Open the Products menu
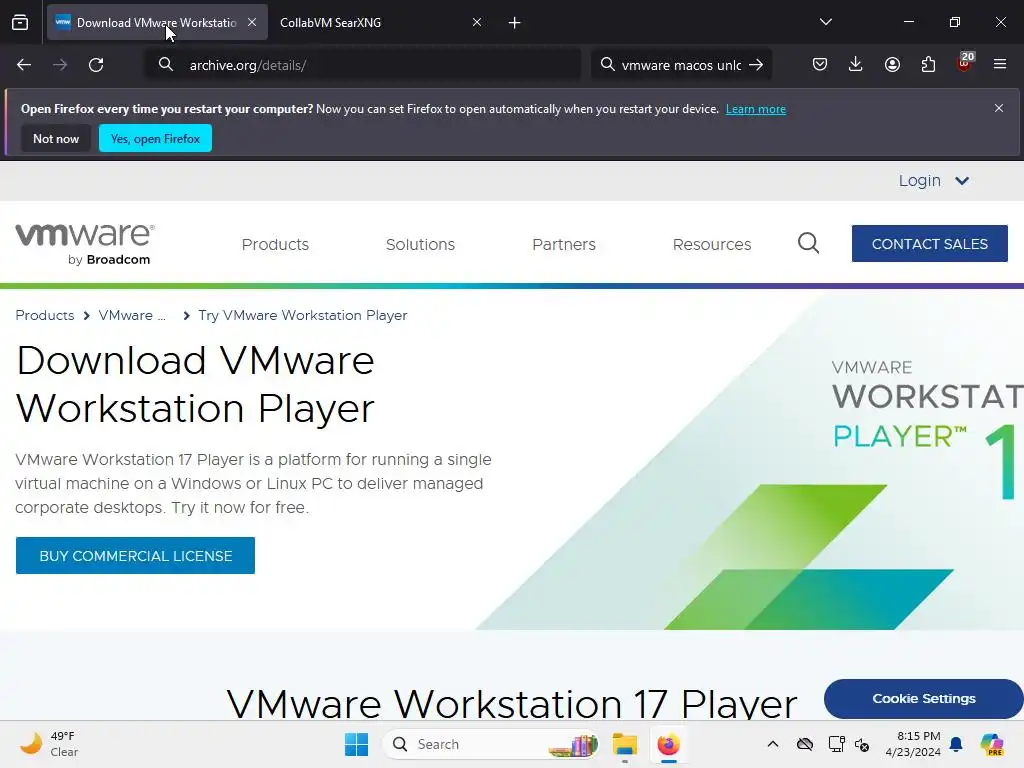 pos(275,244)
